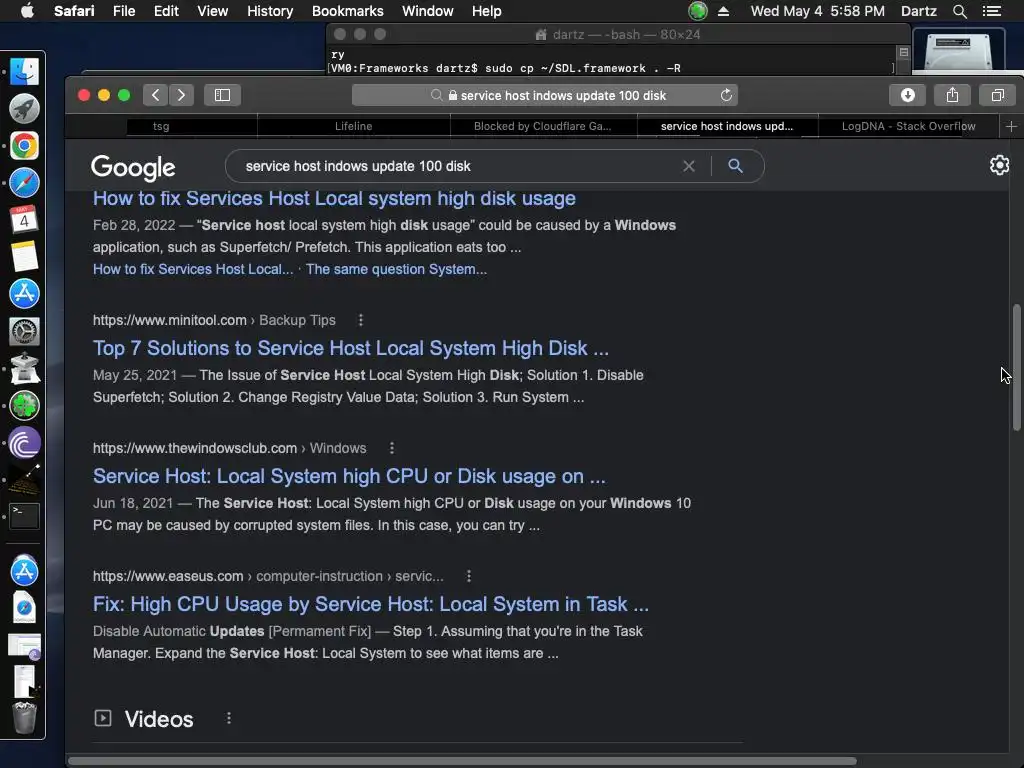Add a new tab with the plus button
Image resolution: width=1024 pixels, height=768 pixels.
[1011, 126]
